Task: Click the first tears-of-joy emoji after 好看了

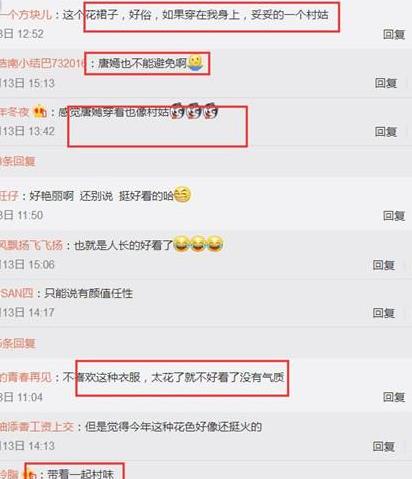Action: coord(182,244)
